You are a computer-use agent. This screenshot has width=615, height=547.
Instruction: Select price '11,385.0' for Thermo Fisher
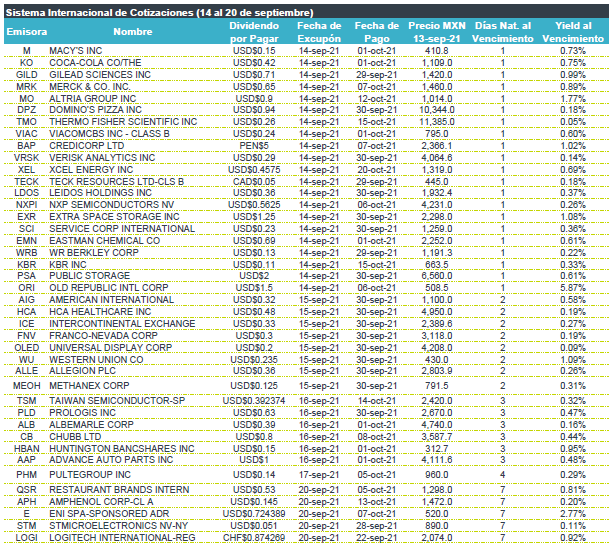coord(437,122)
